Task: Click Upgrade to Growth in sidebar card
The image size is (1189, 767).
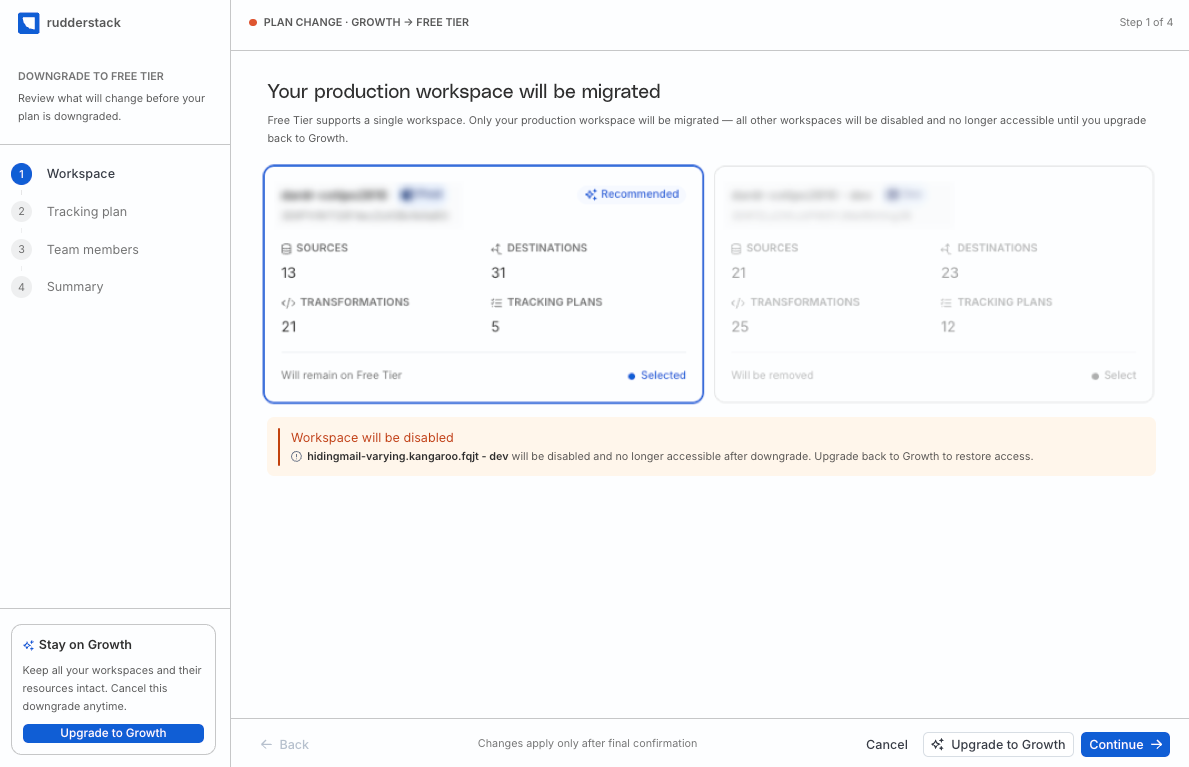Action: pos(113,734)
